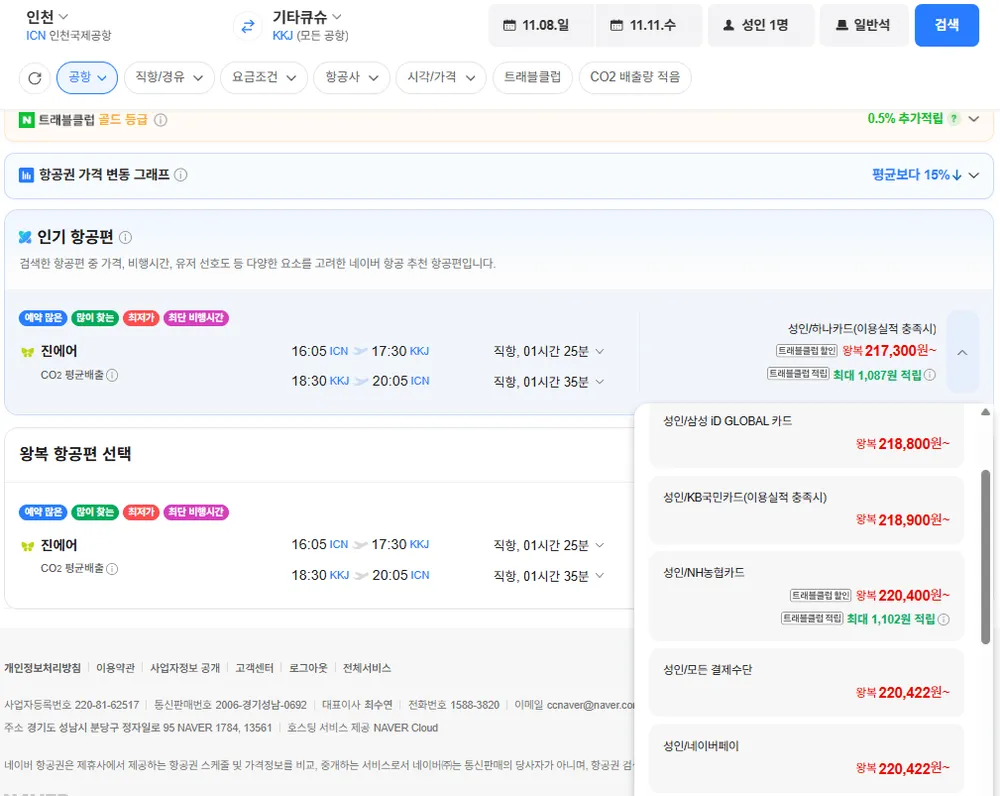Collapse the fare list chevron beside 217,300원
The width and height of the screenshot is (1000, 796).
(962, 352)
